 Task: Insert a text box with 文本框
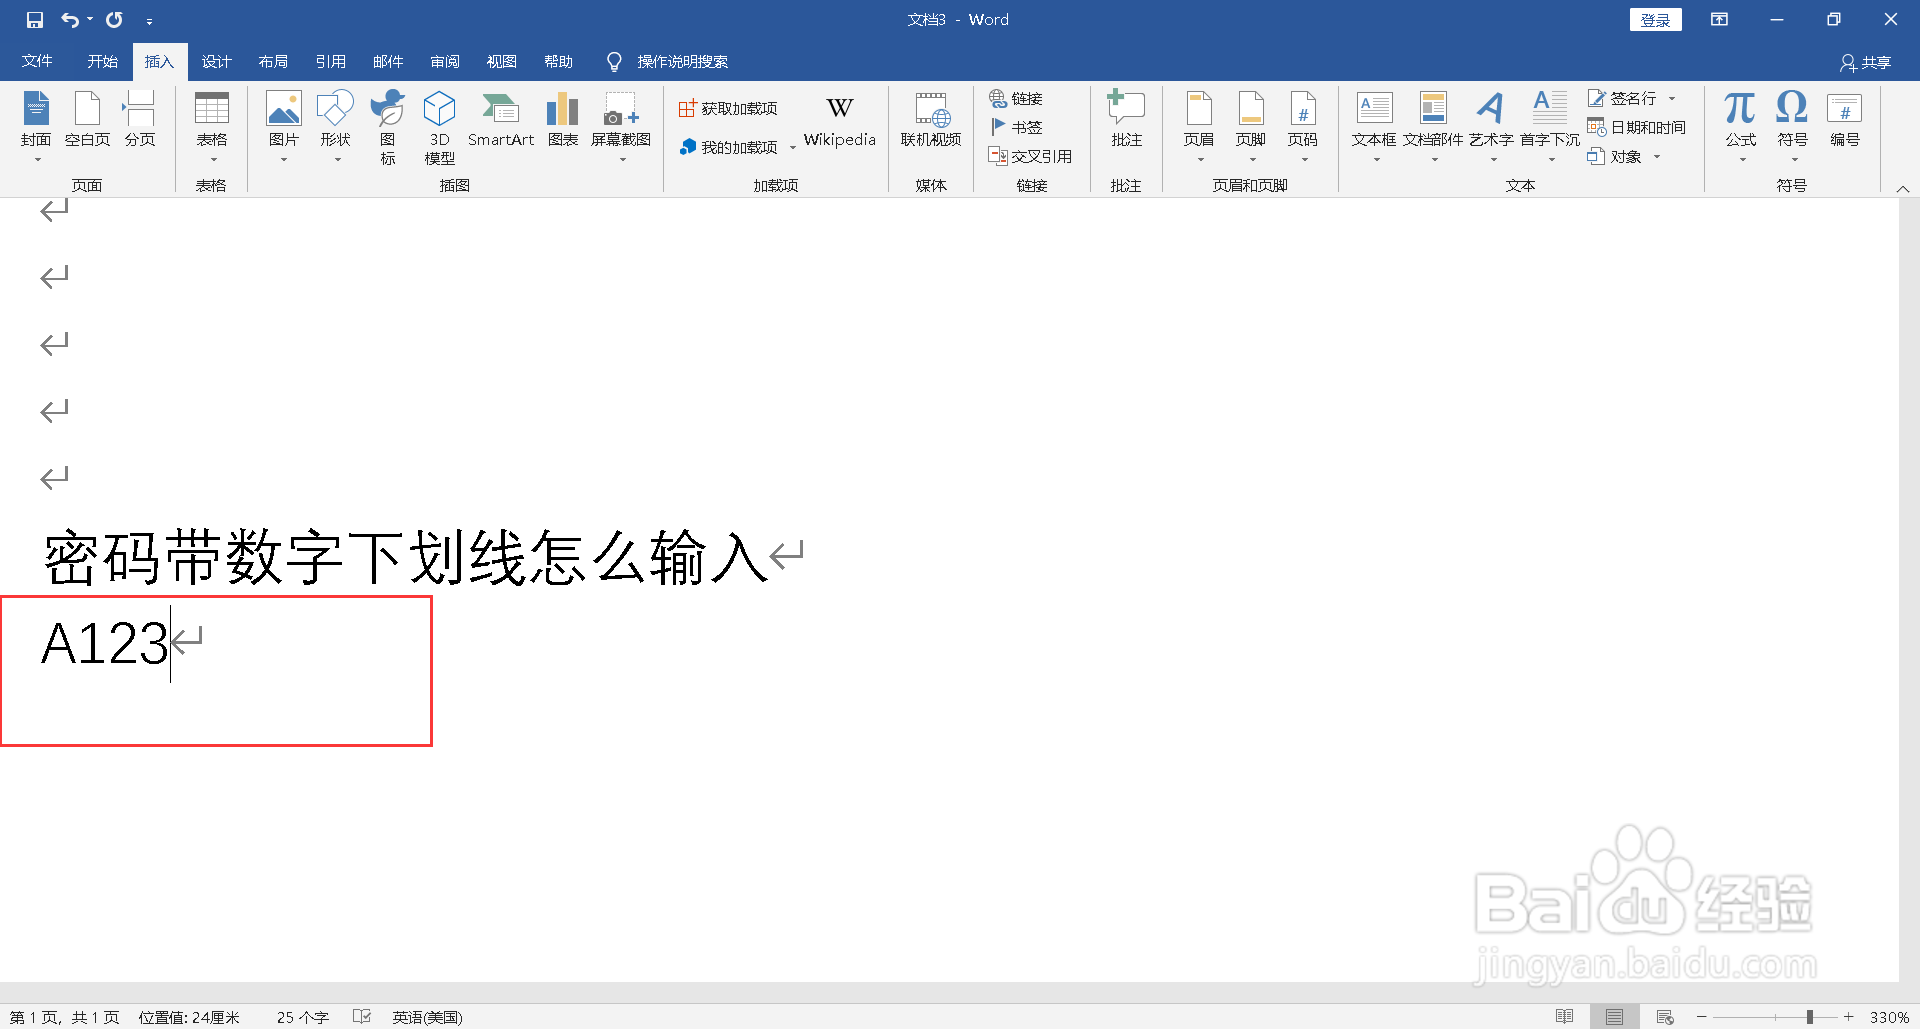(x=1374, y=120)
